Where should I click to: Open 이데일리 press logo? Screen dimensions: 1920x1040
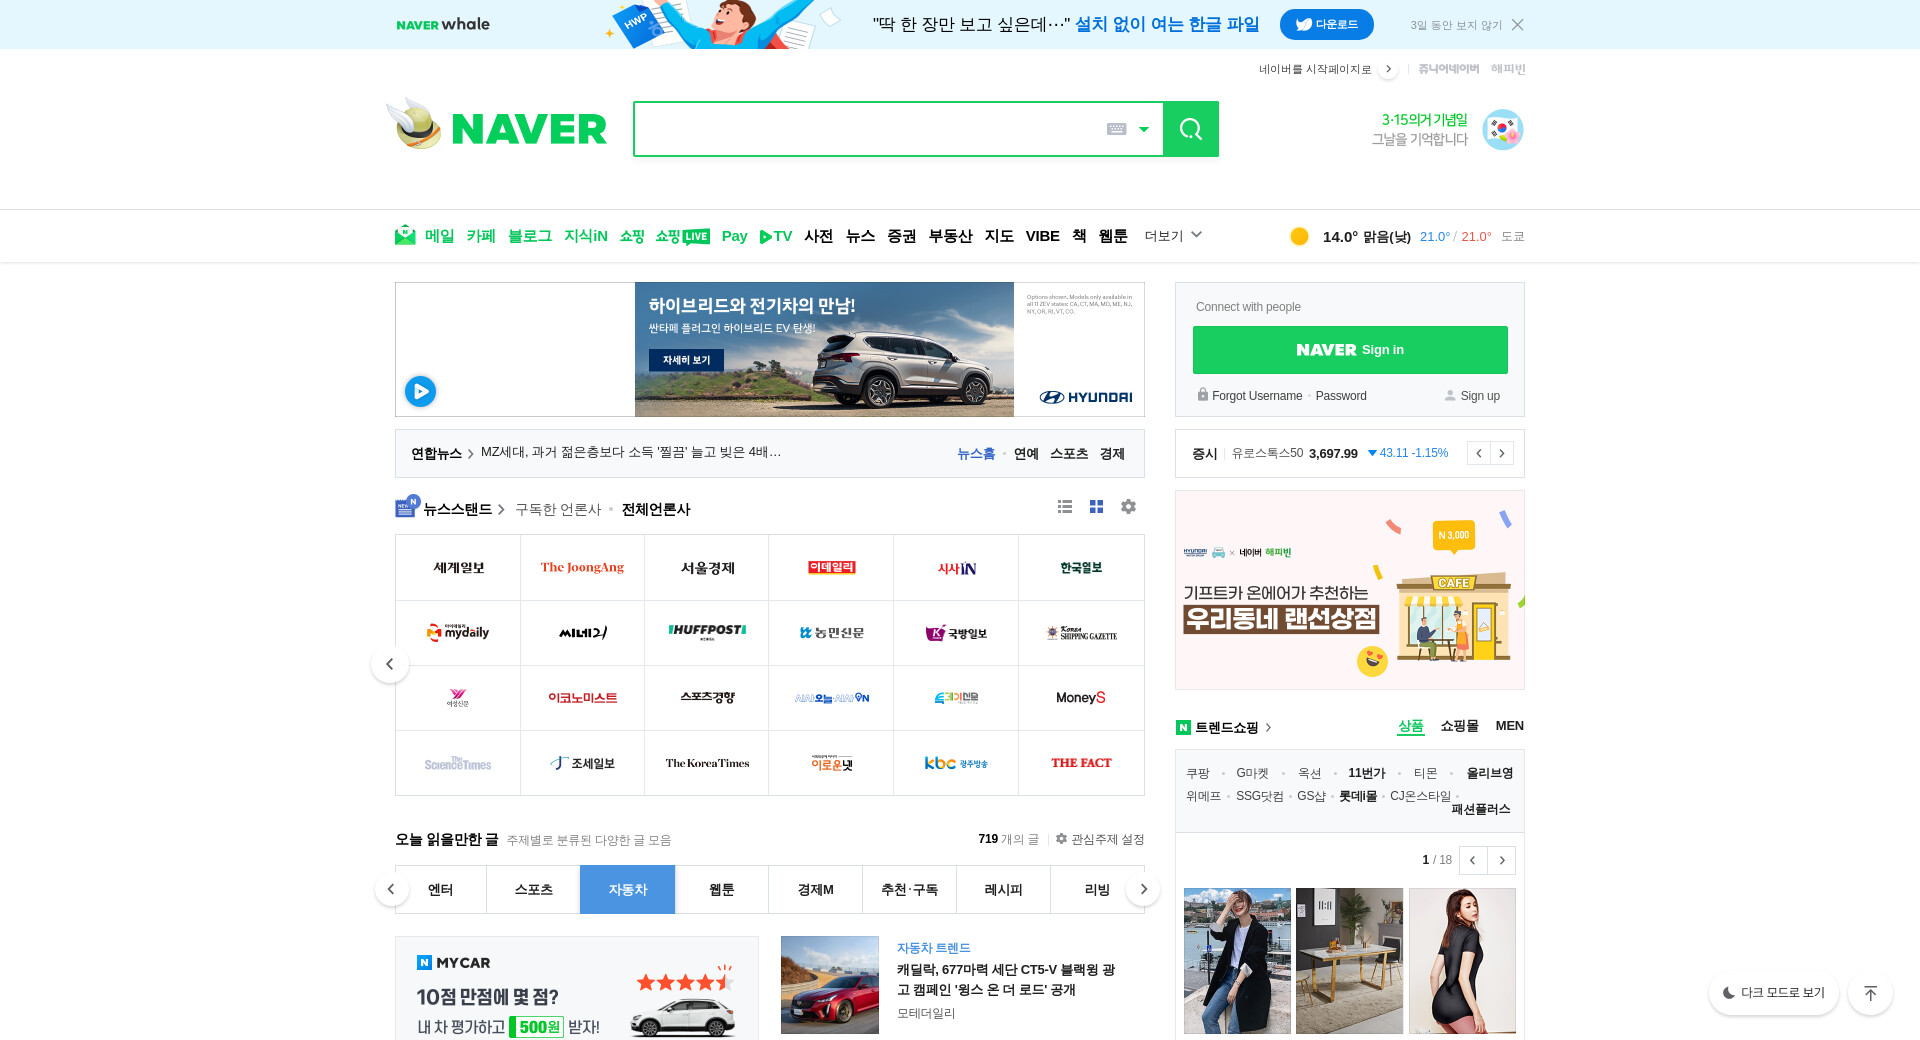[x=831, y=568]
